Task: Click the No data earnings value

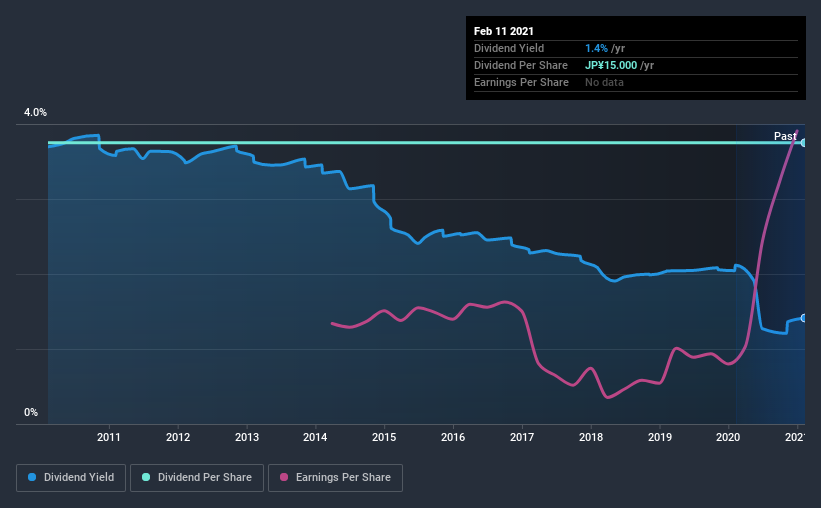Action: [604, 82]
